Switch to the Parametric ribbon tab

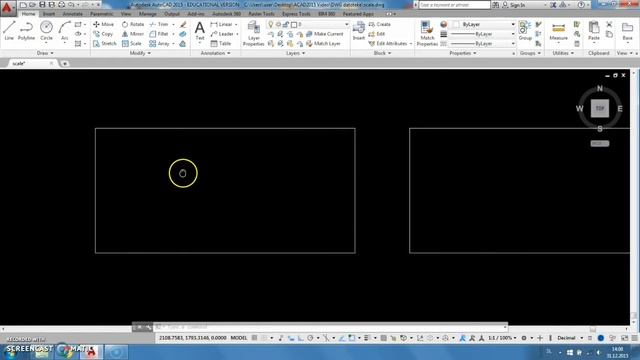pyautogui.click(x=102, y=14)
